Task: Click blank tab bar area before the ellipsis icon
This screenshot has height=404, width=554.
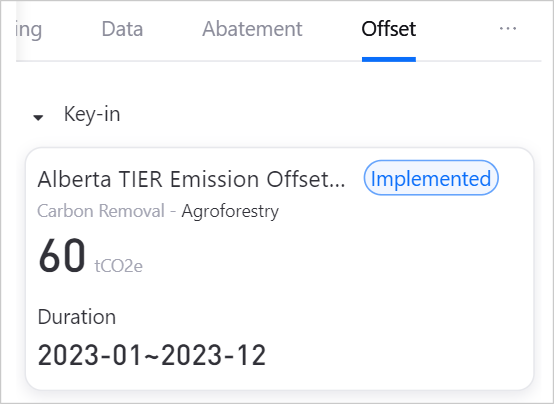Action: (458, 29)
